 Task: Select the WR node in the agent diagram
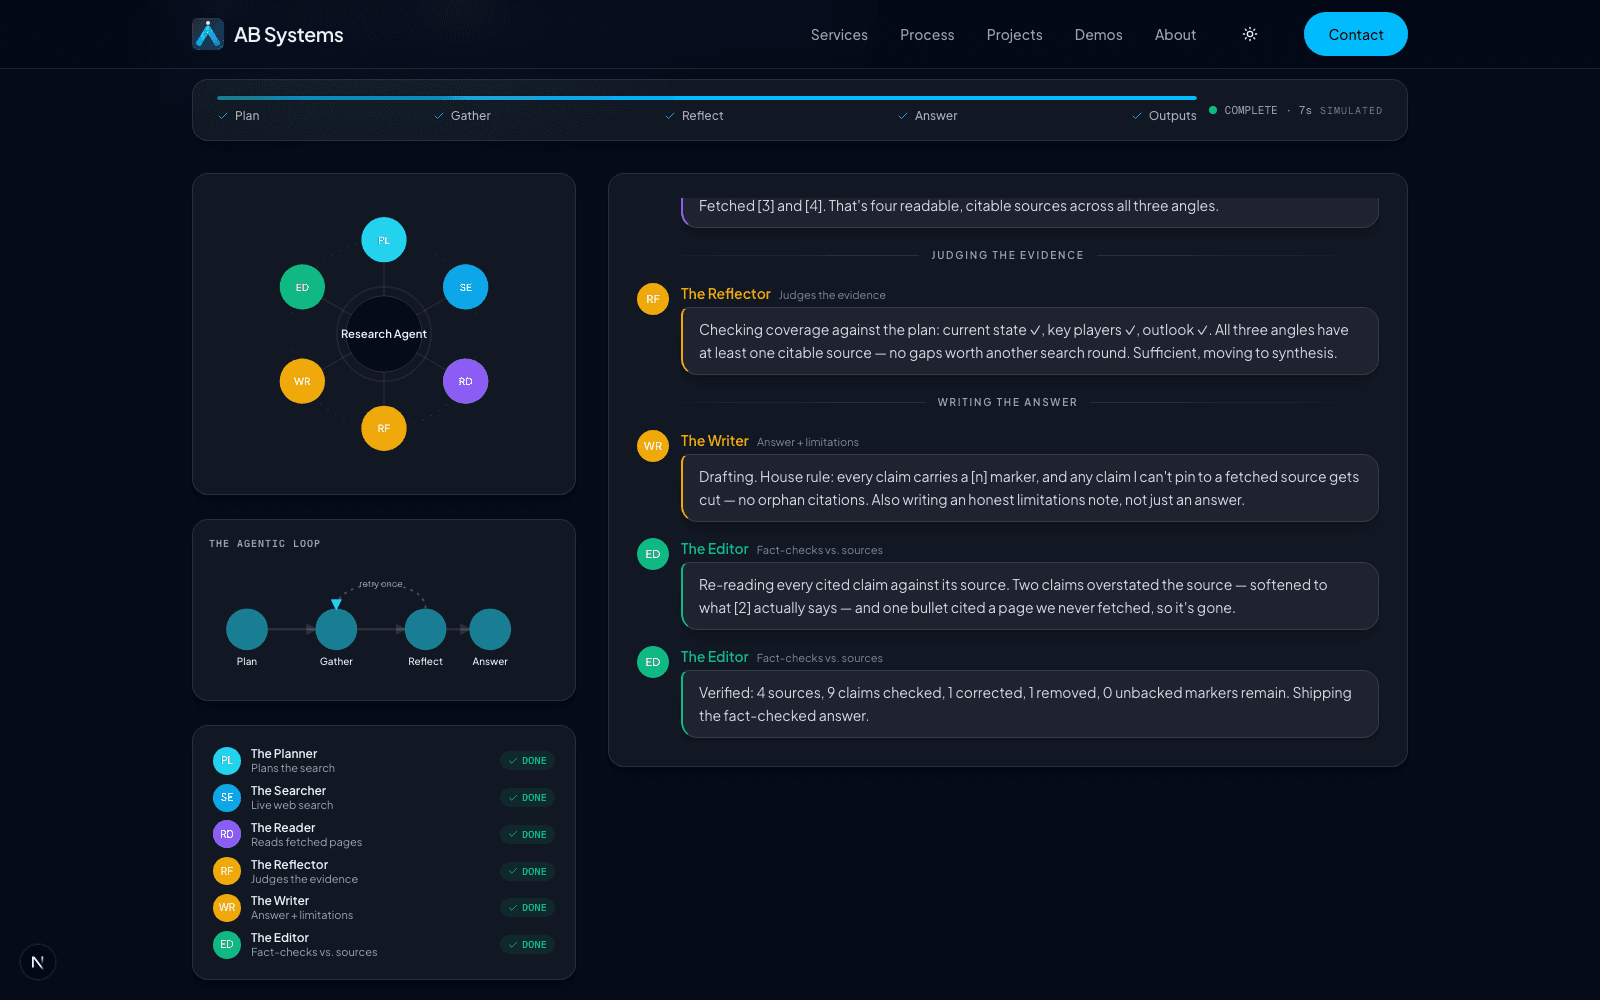pos(302,381)
